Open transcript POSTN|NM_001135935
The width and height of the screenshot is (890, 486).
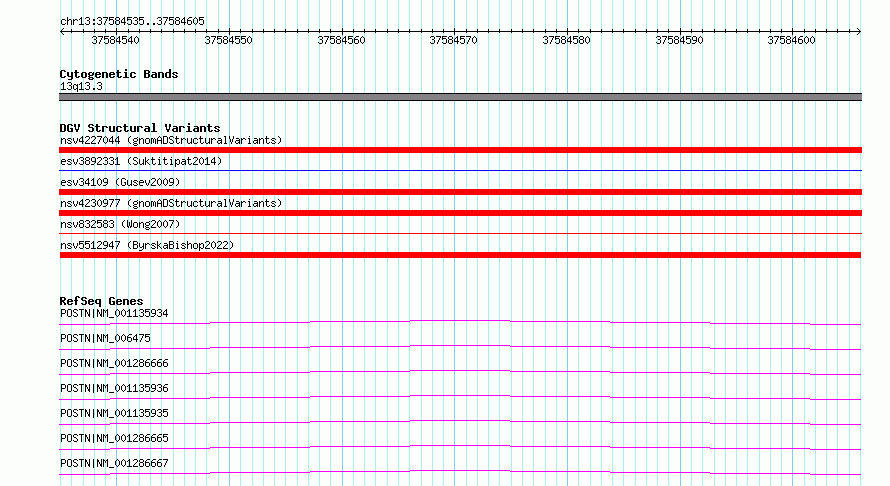coord(114,413)
